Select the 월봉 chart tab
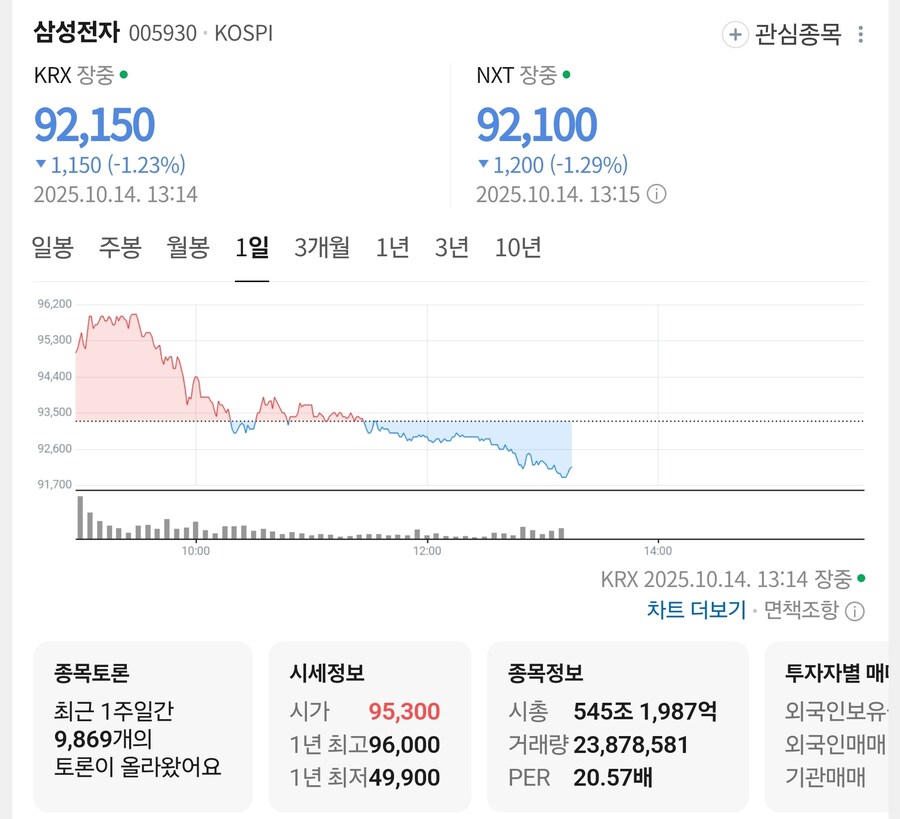Viewport: 900px width, 819px height. 188,247
